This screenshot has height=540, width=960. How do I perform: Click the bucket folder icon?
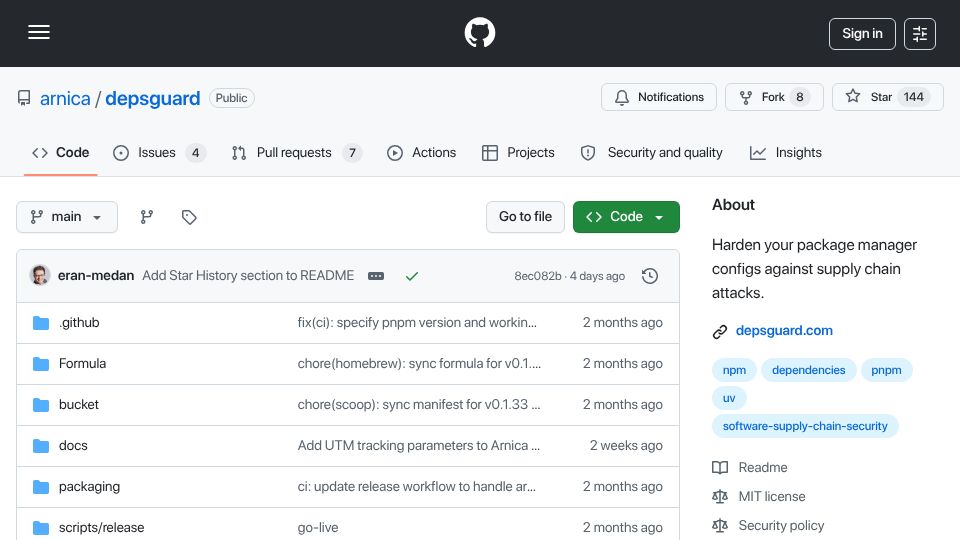40,405
